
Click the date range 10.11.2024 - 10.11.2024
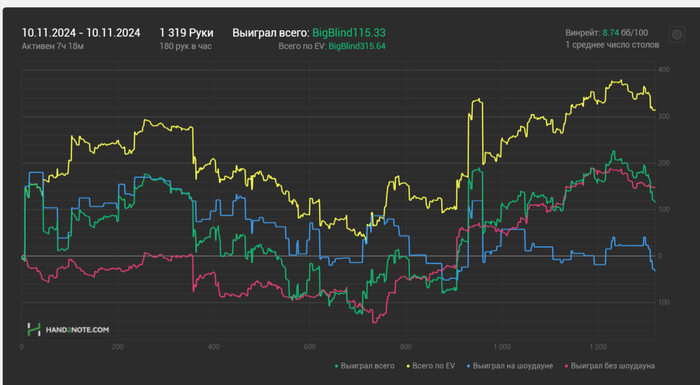(81, 33)
